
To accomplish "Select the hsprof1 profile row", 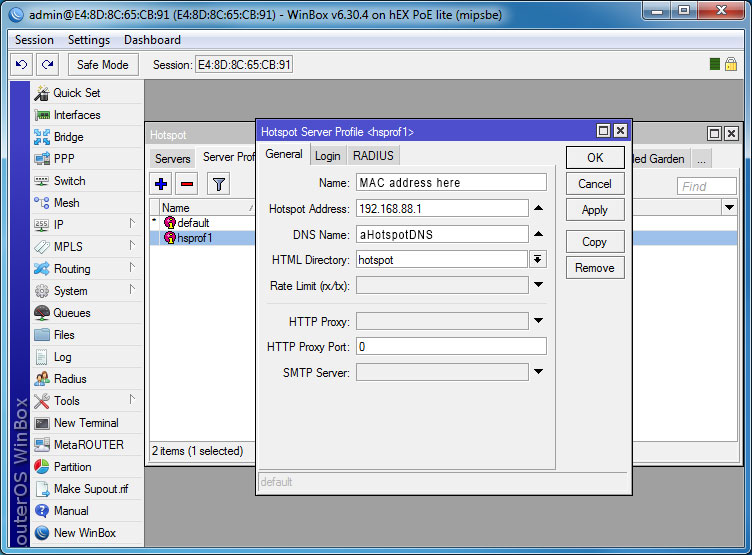I will point(202,238).
